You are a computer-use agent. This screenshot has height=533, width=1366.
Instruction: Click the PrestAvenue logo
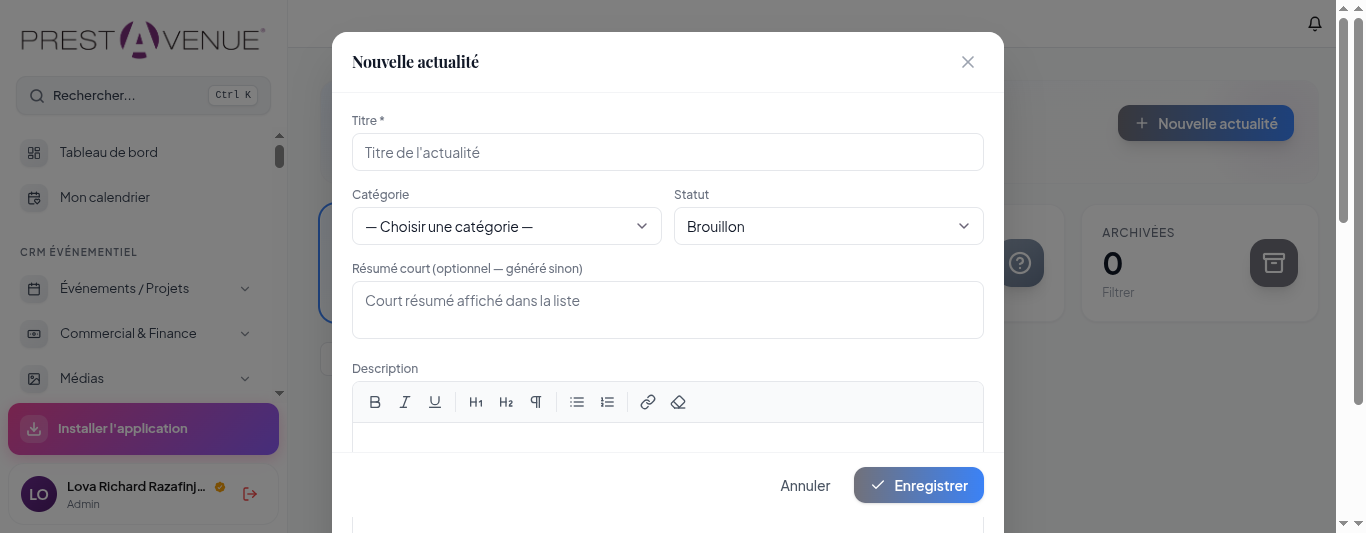tap(143, 39)
